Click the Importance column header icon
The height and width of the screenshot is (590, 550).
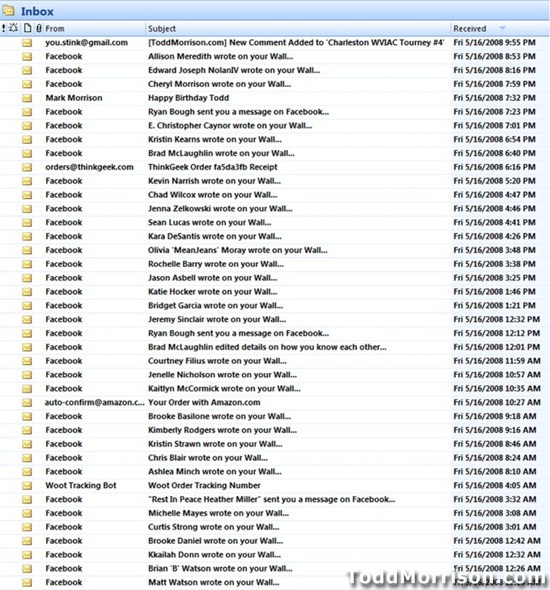tap(4, 28)
